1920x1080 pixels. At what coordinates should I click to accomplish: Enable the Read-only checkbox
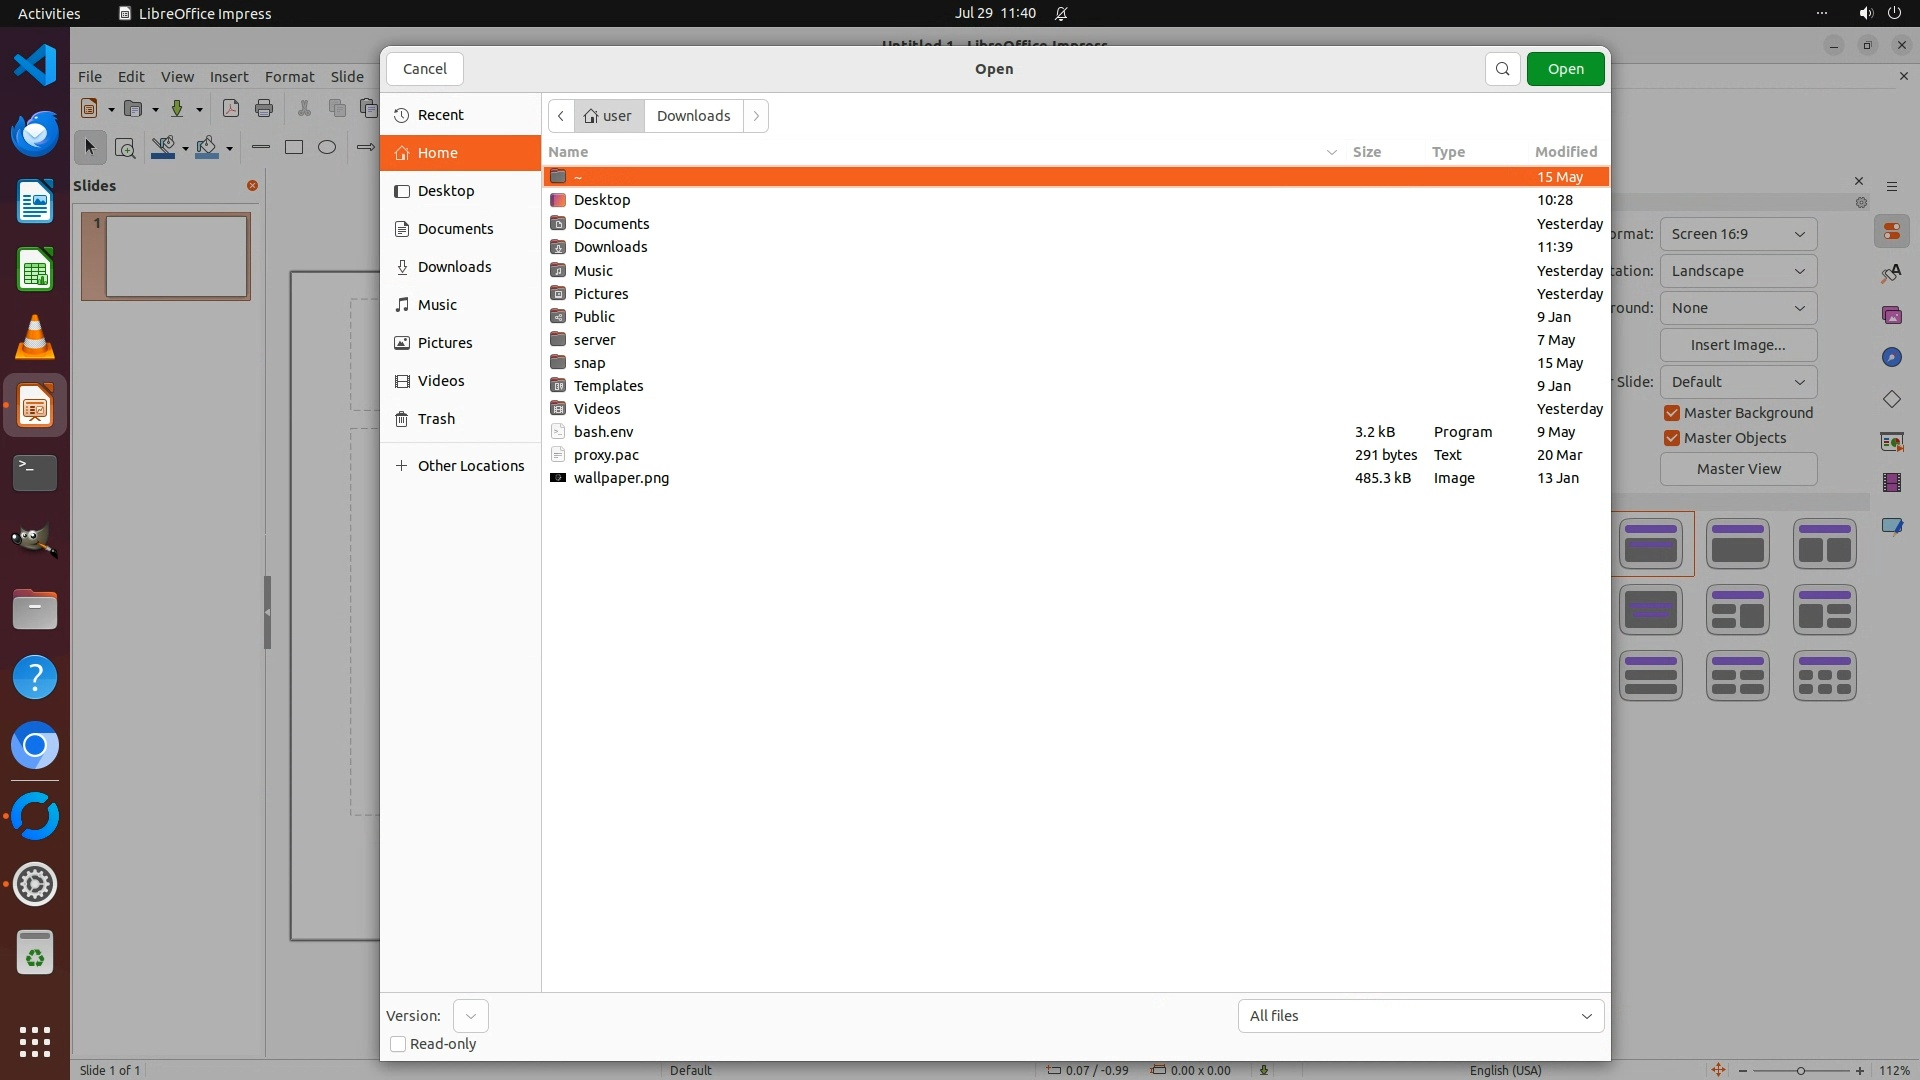(398, 1044)
